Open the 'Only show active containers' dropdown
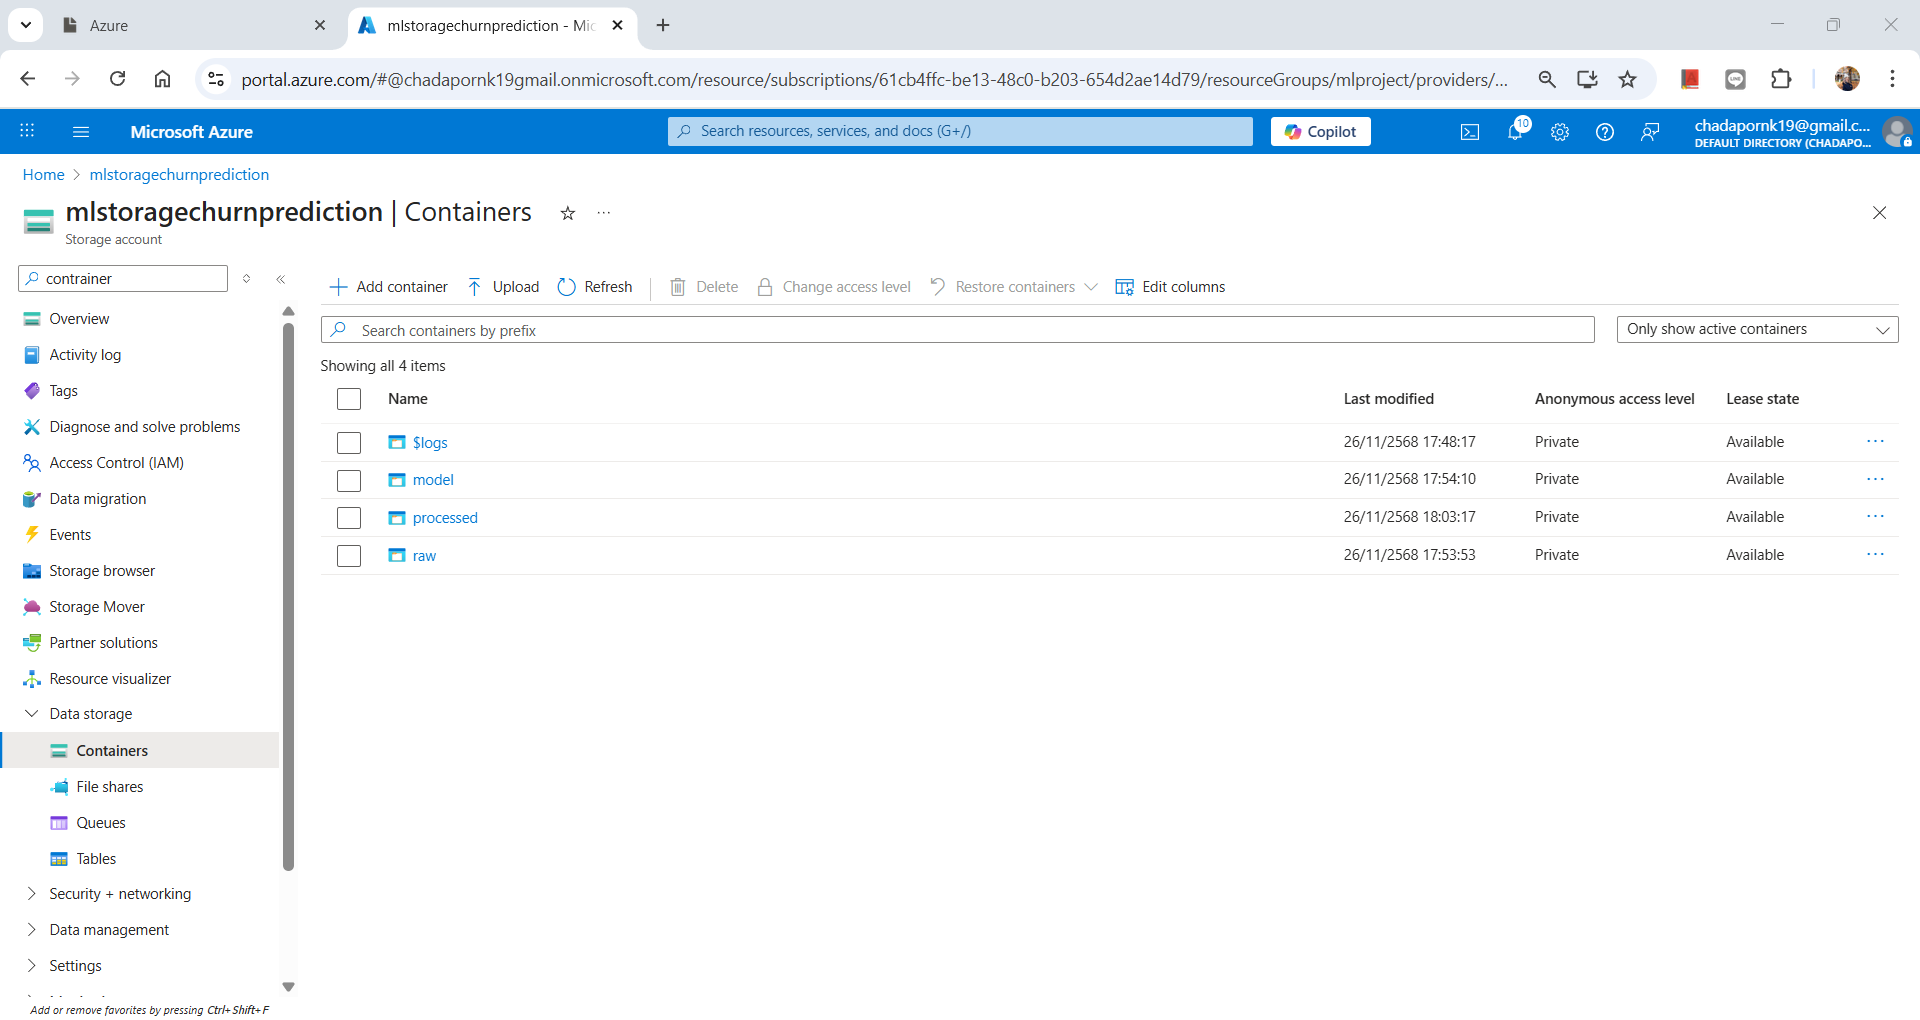Screen dimensions: 1920x1020 coord(1757,329)
